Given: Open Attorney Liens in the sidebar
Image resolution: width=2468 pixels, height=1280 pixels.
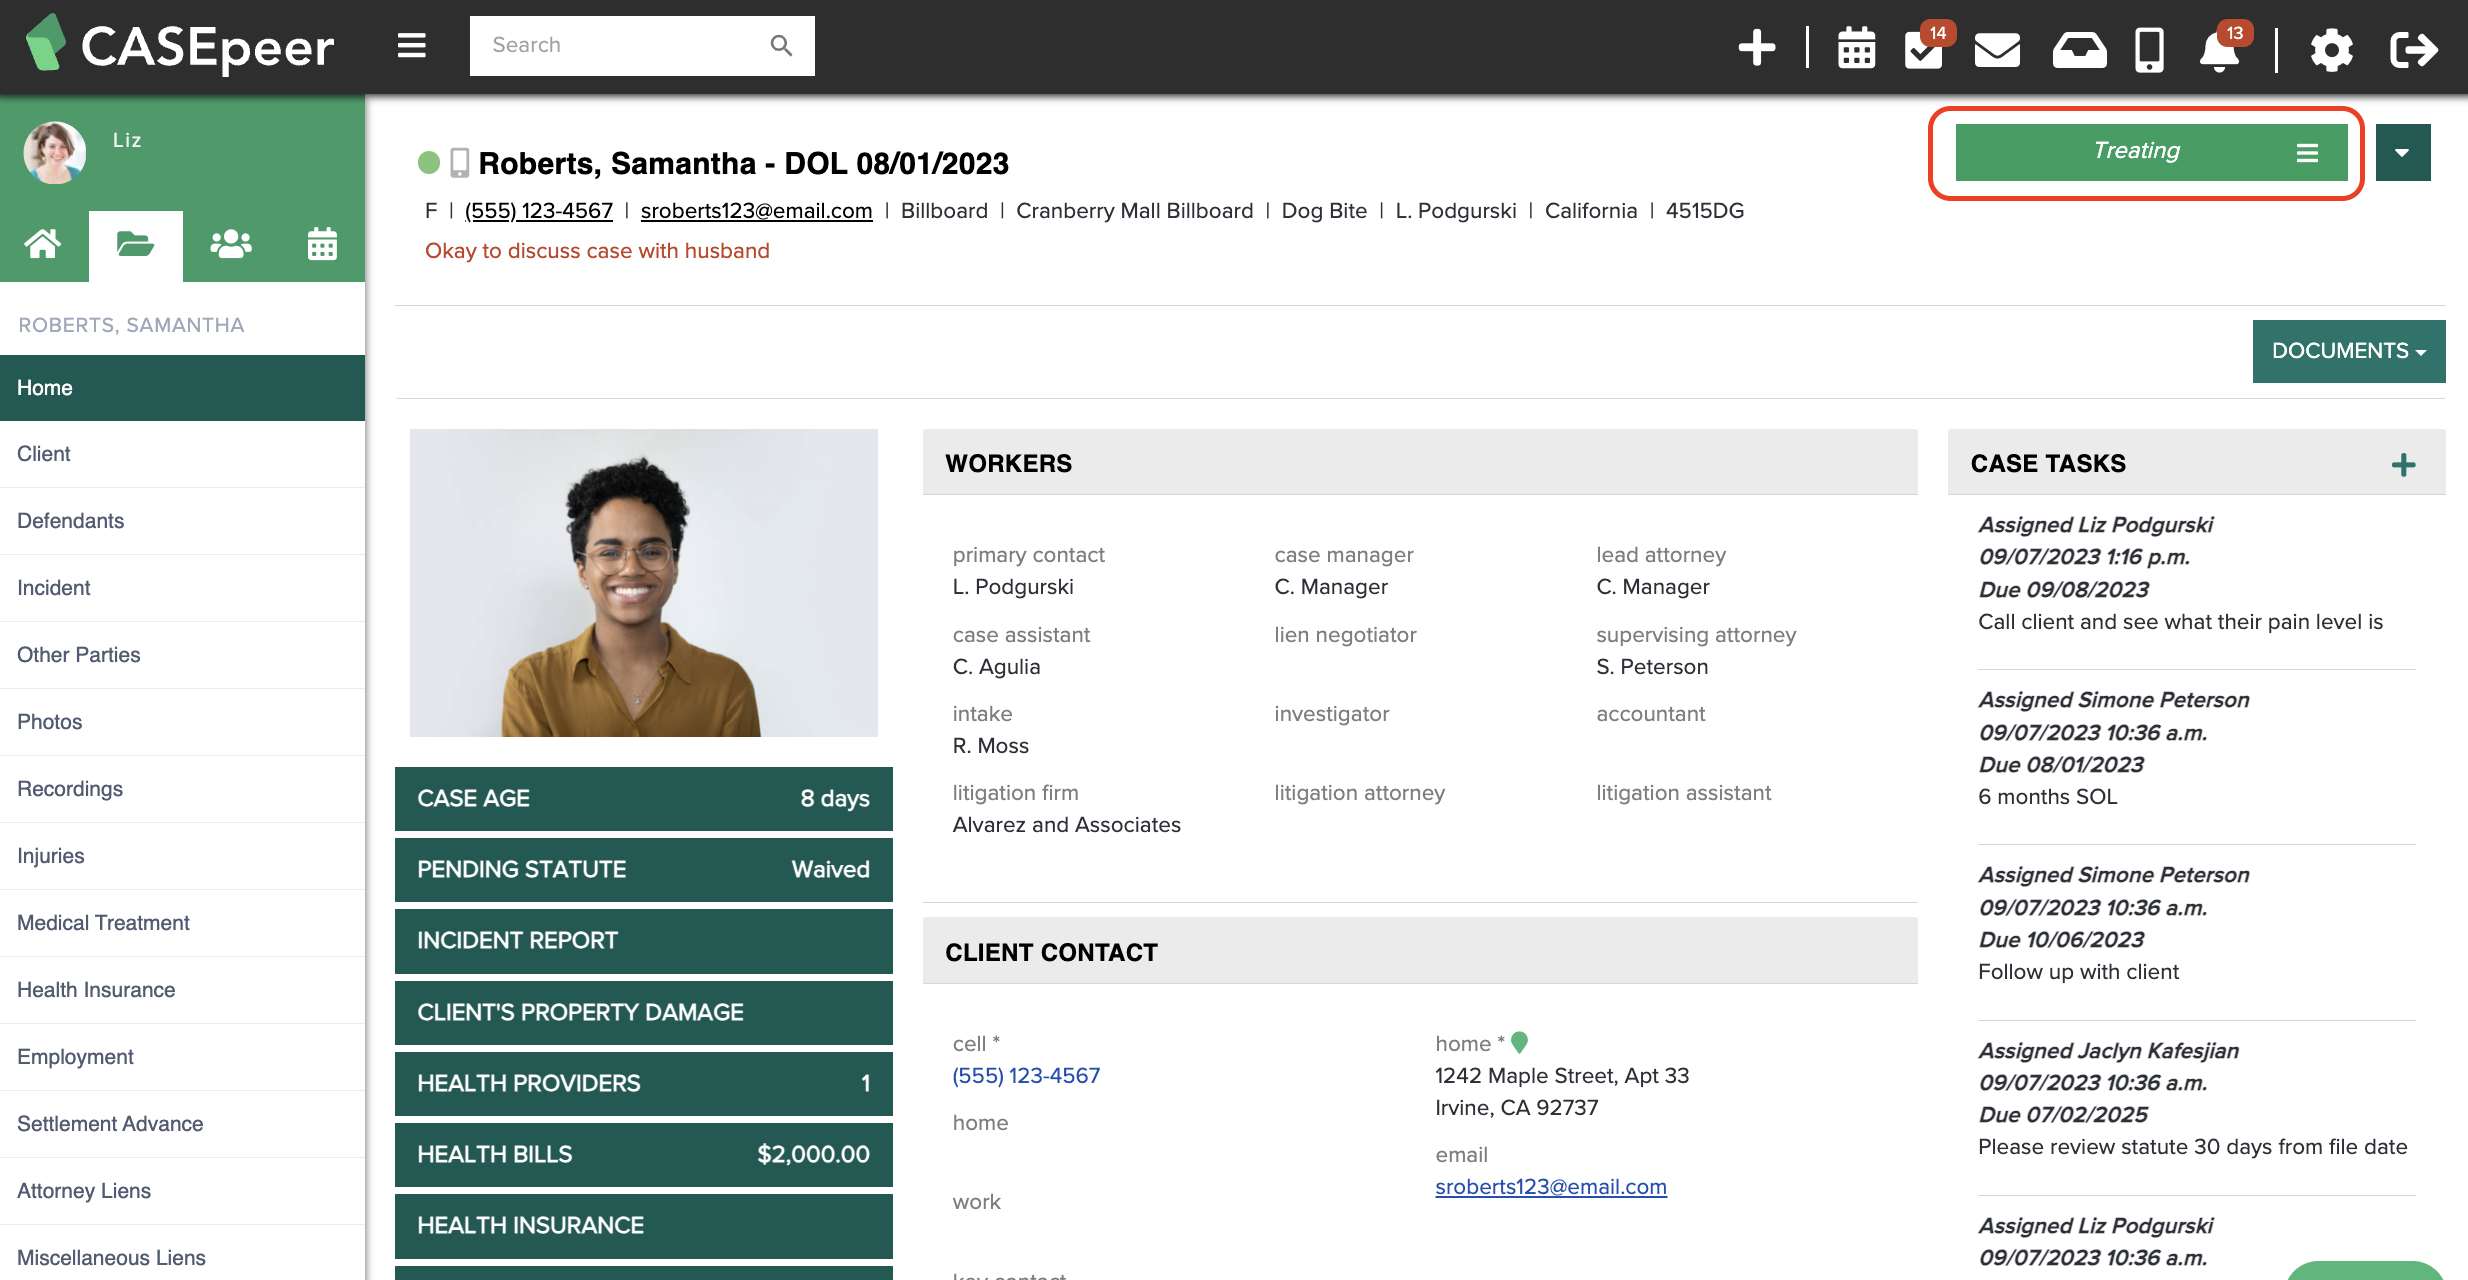Looking at the screenshot, I should click(x=183, y=1191).
